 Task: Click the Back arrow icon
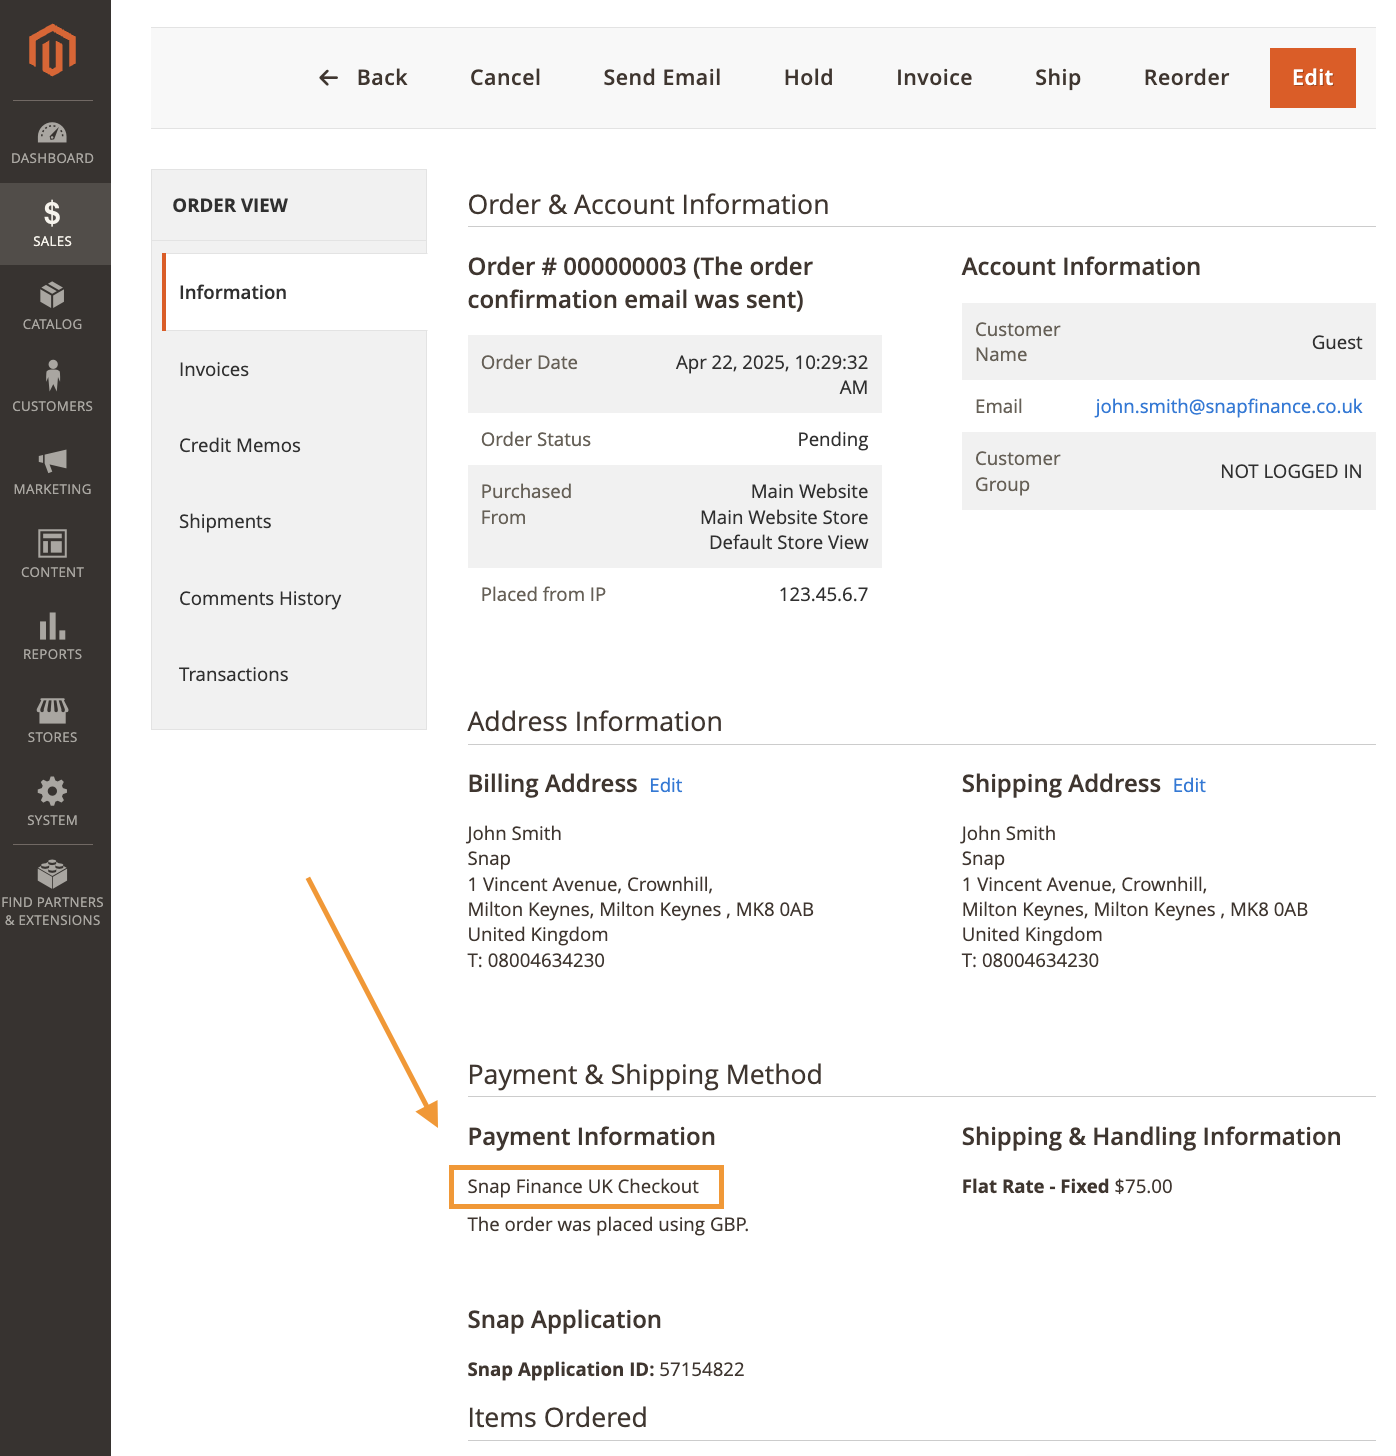328,77
